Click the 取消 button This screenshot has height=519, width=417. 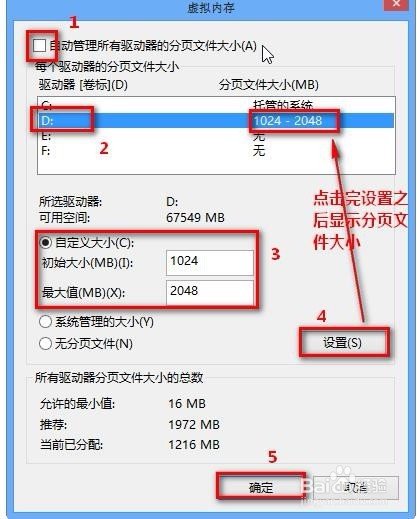pos(356,488)
